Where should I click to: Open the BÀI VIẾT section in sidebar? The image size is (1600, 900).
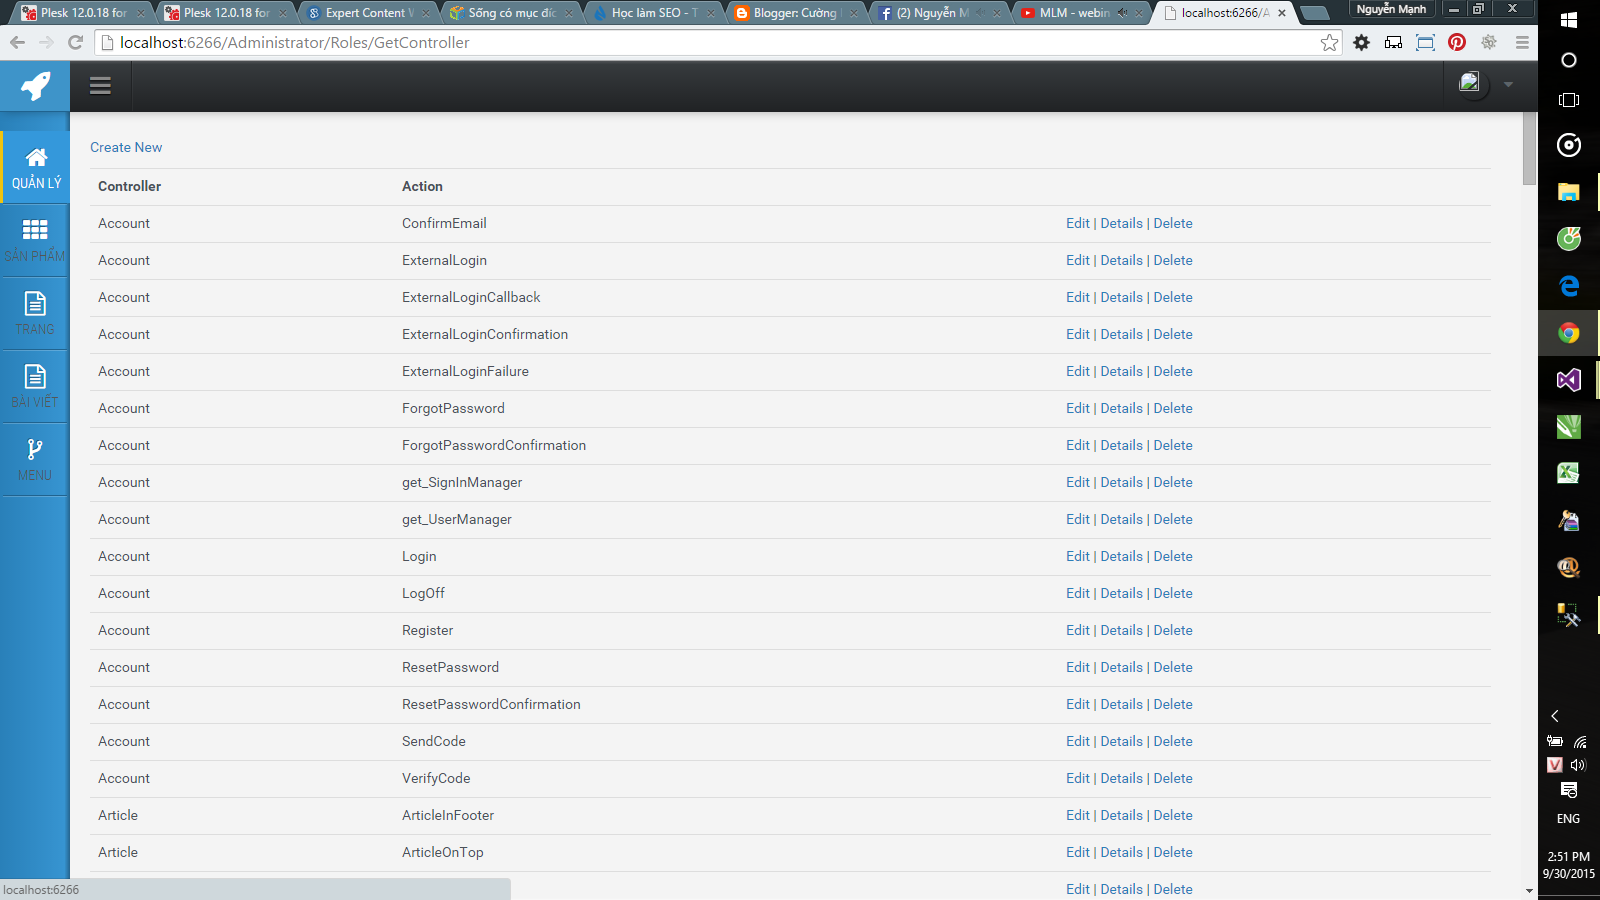pyautogui.click(x=35, y=385)
